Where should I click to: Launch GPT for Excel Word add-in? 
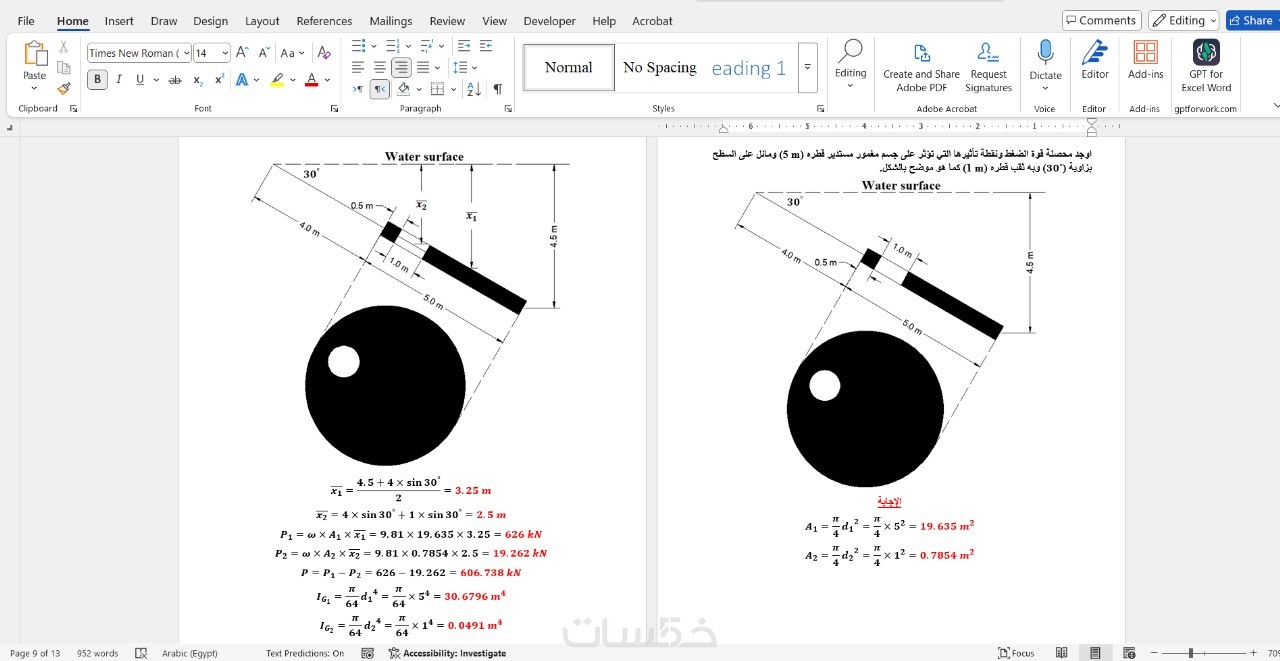click(x=1206, y=66)
